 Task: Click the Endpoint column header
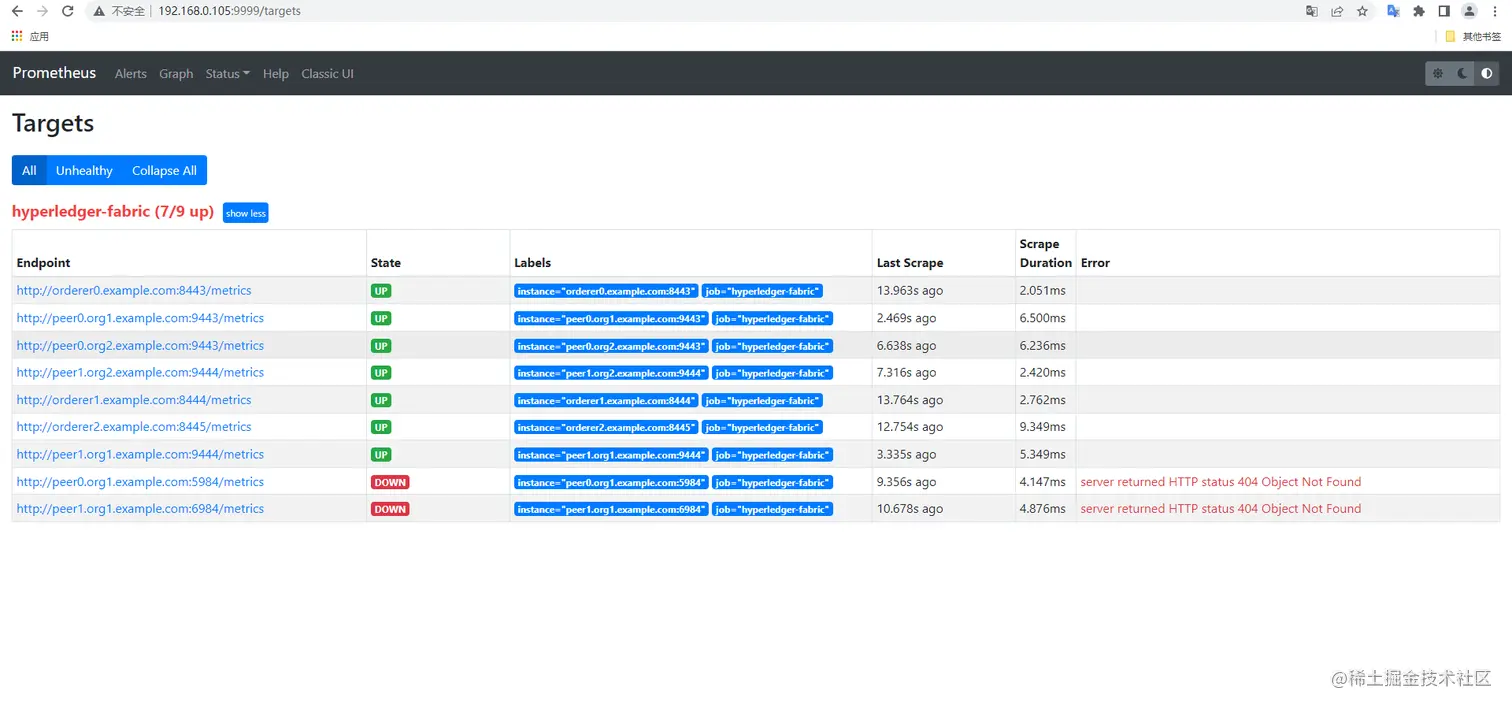[x=44, y=263]
